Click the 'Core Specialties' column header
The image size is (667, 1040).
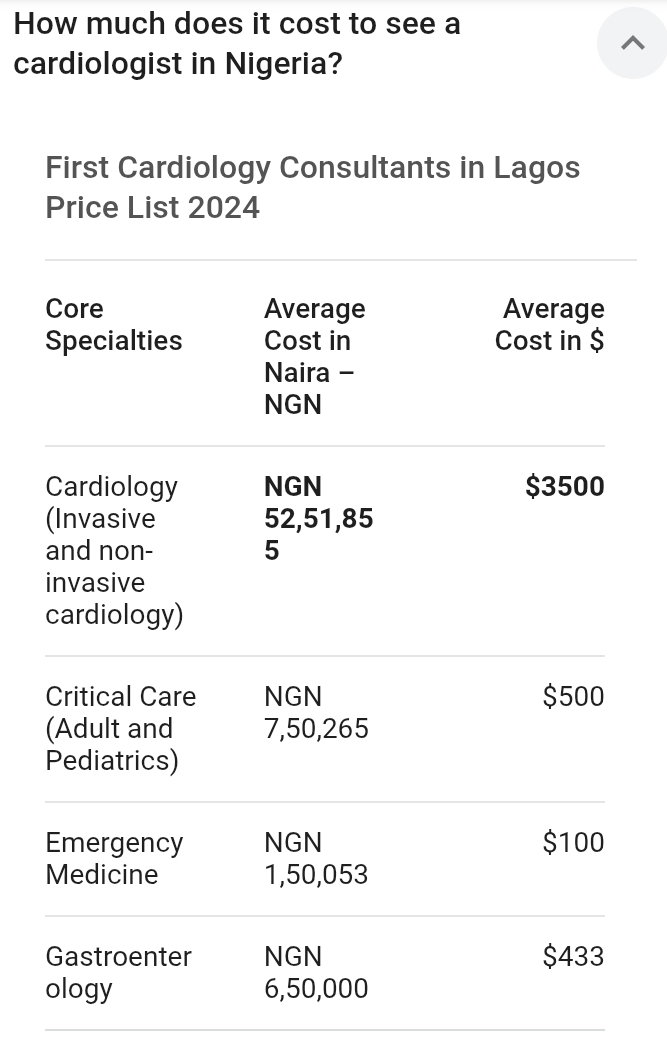point(113,324)
